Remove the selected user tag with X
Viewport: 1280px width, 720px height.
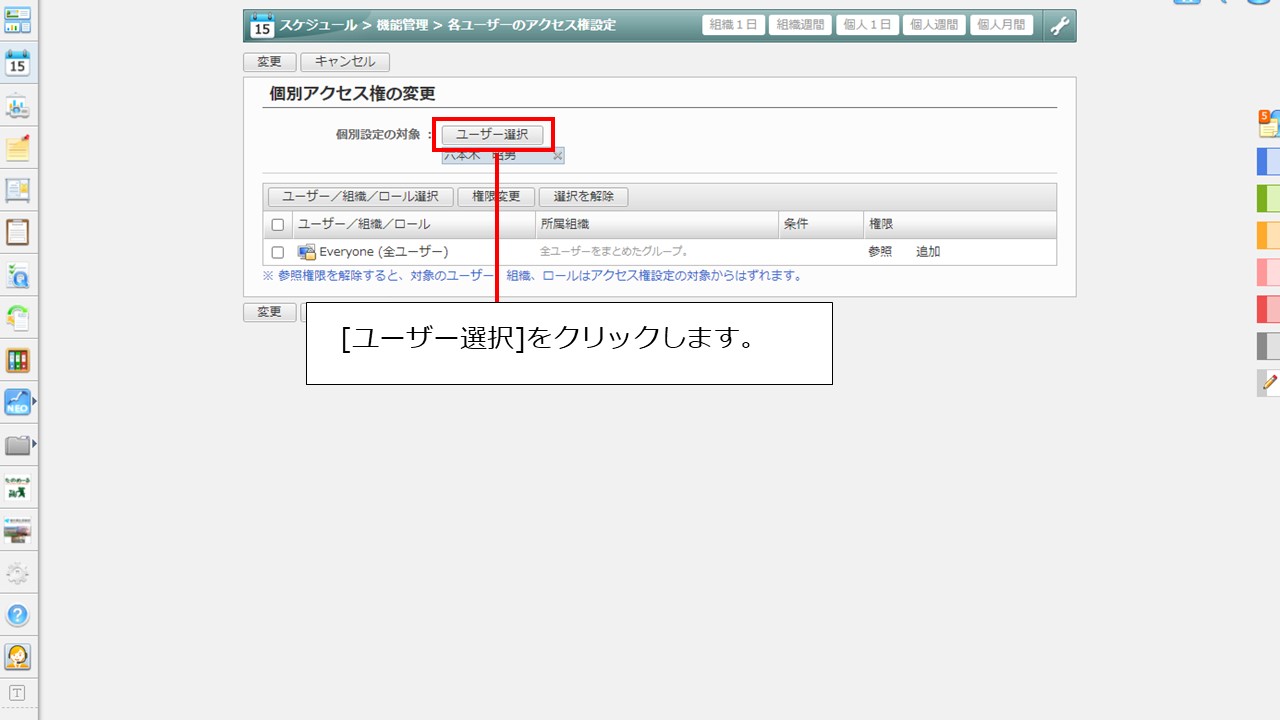coord(558,155)
